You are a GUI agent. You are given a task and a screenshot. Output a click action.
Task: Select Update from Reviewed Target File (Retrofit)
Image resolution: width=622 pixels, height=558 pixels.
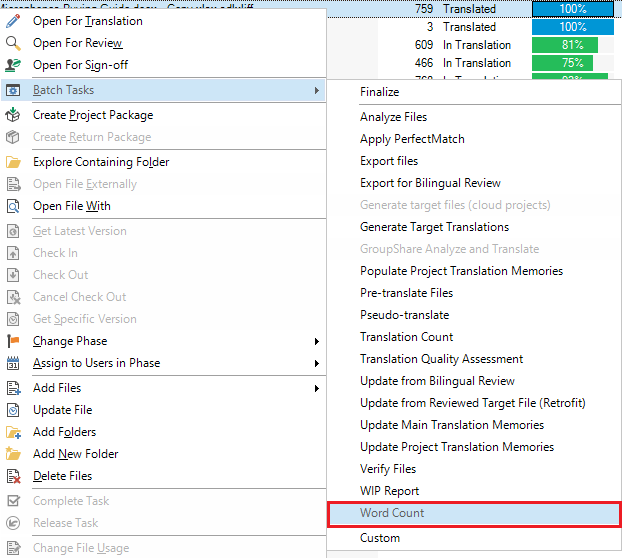474,403
